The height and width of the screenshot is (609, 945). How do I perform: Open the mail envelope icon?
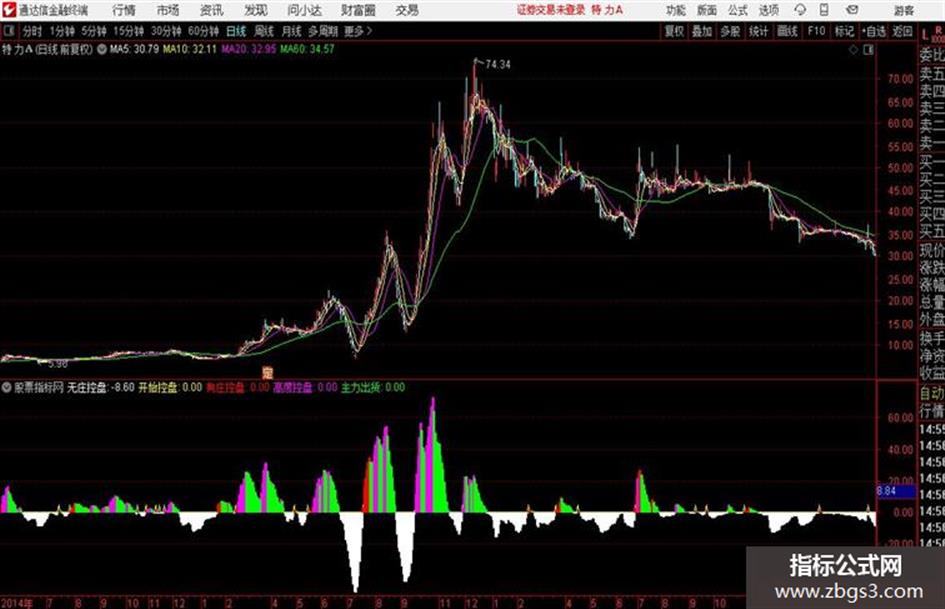click(852, 10)
